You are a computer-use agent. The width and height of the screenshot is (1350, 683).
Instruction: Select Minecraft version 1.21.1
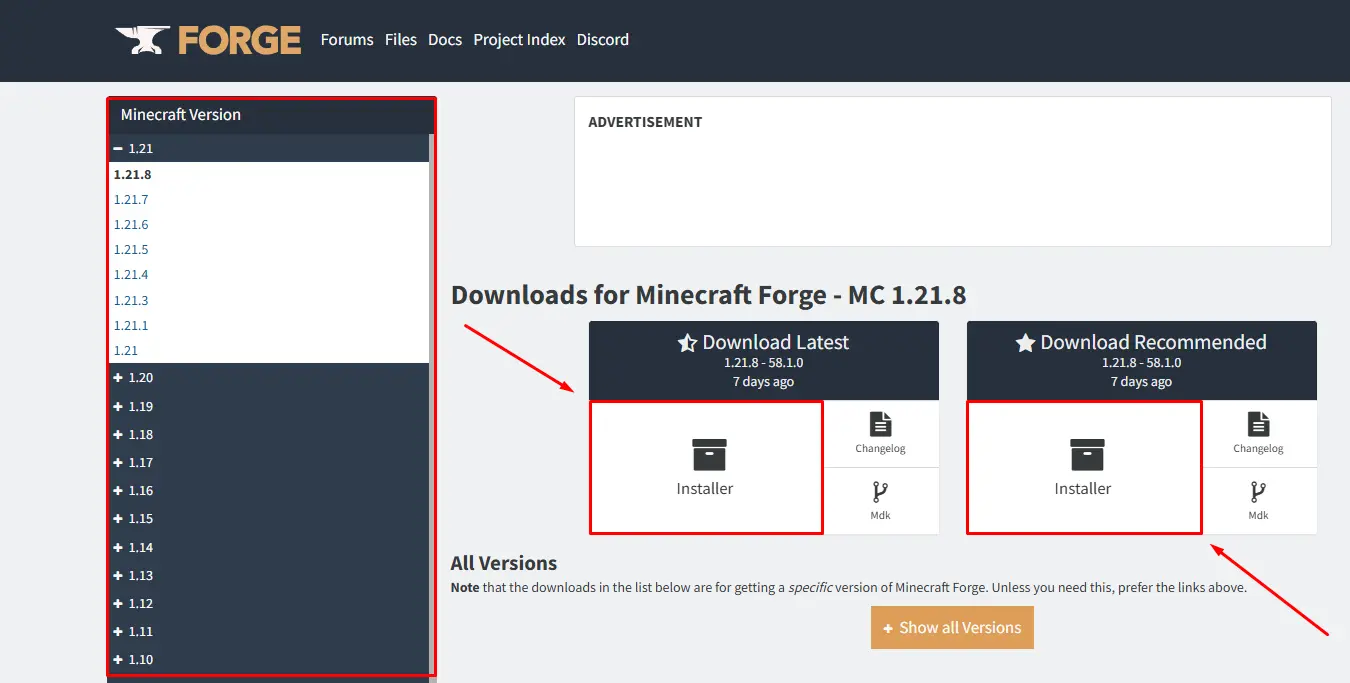coord(131,326)
